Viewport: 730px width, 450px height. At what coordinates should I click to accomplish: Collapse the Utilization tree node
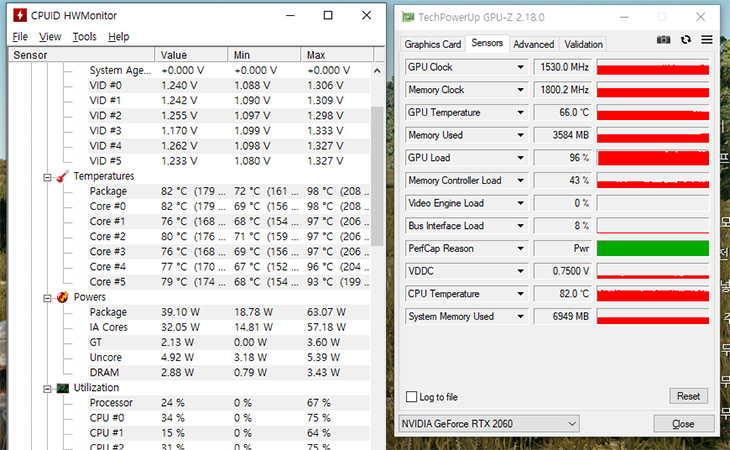click(47, 389)
